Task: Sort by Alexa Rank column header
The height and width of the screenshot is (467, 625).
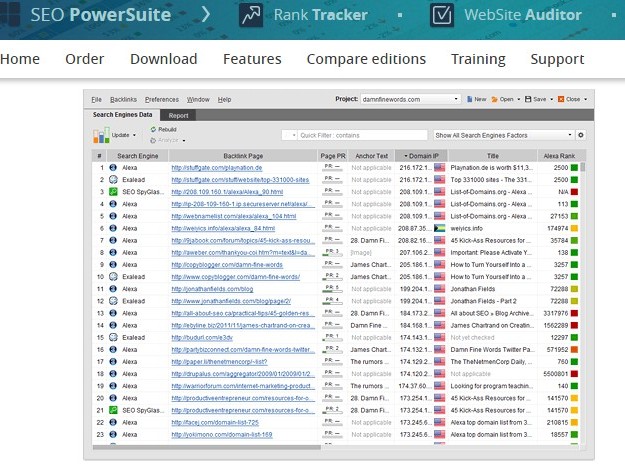Action: (x=559, y=156)
